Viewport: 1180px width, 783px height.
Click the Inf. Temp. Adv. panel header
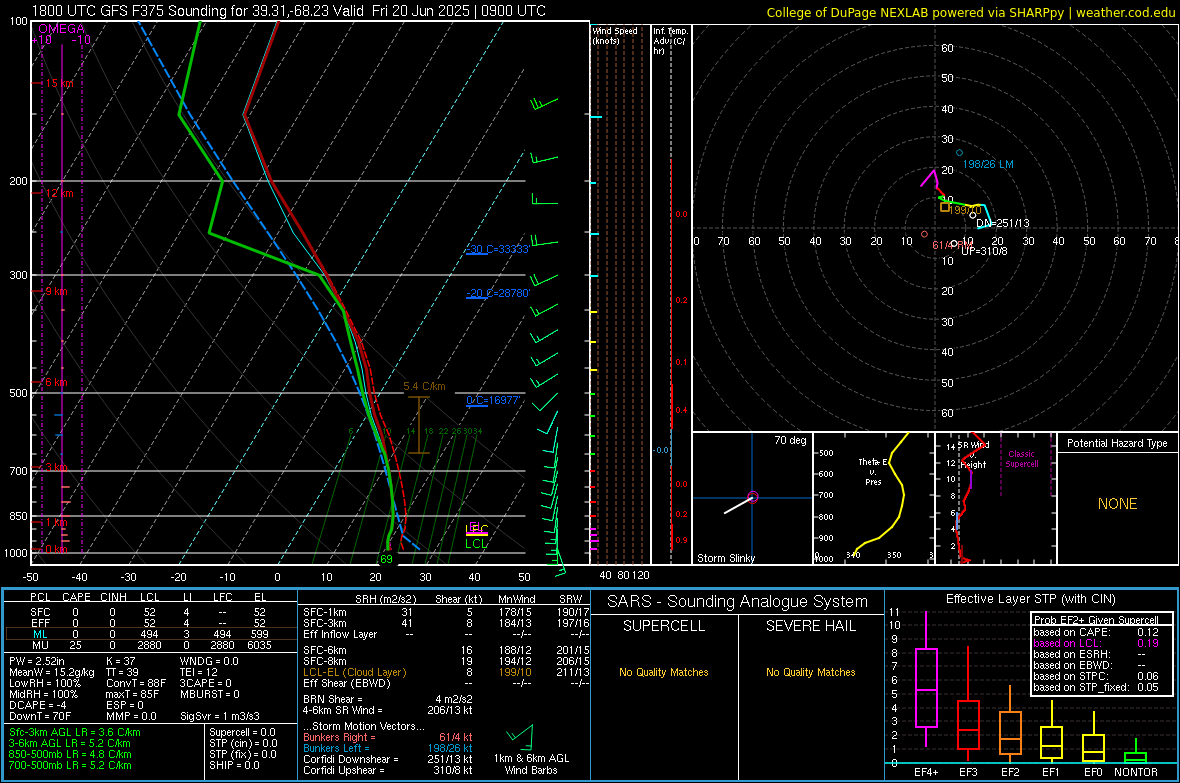(670, 41)
